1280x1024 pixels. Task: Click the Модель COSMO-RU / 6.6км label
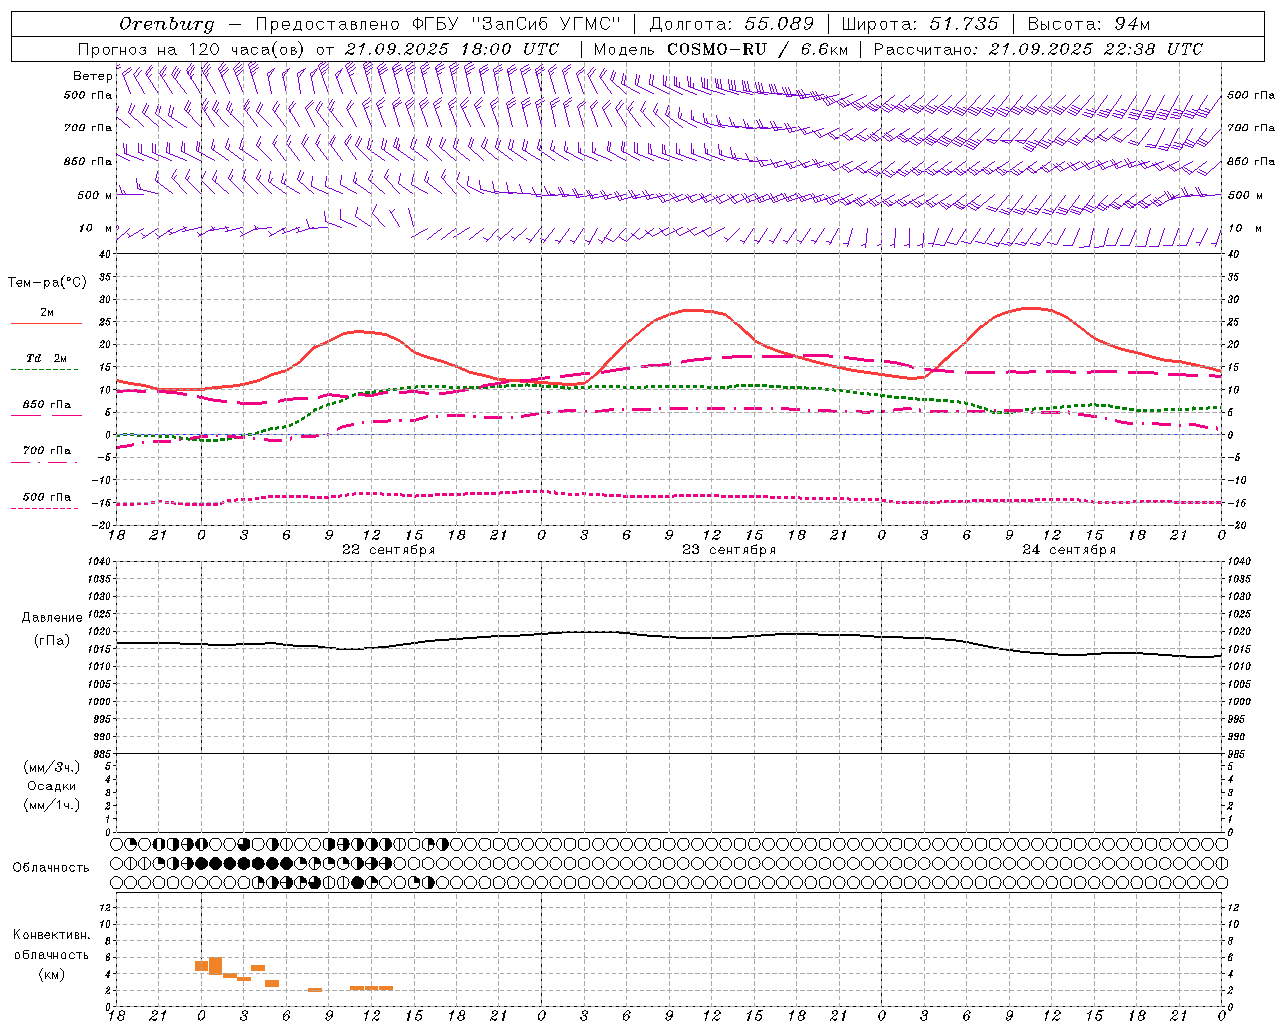tap(721, 49)
